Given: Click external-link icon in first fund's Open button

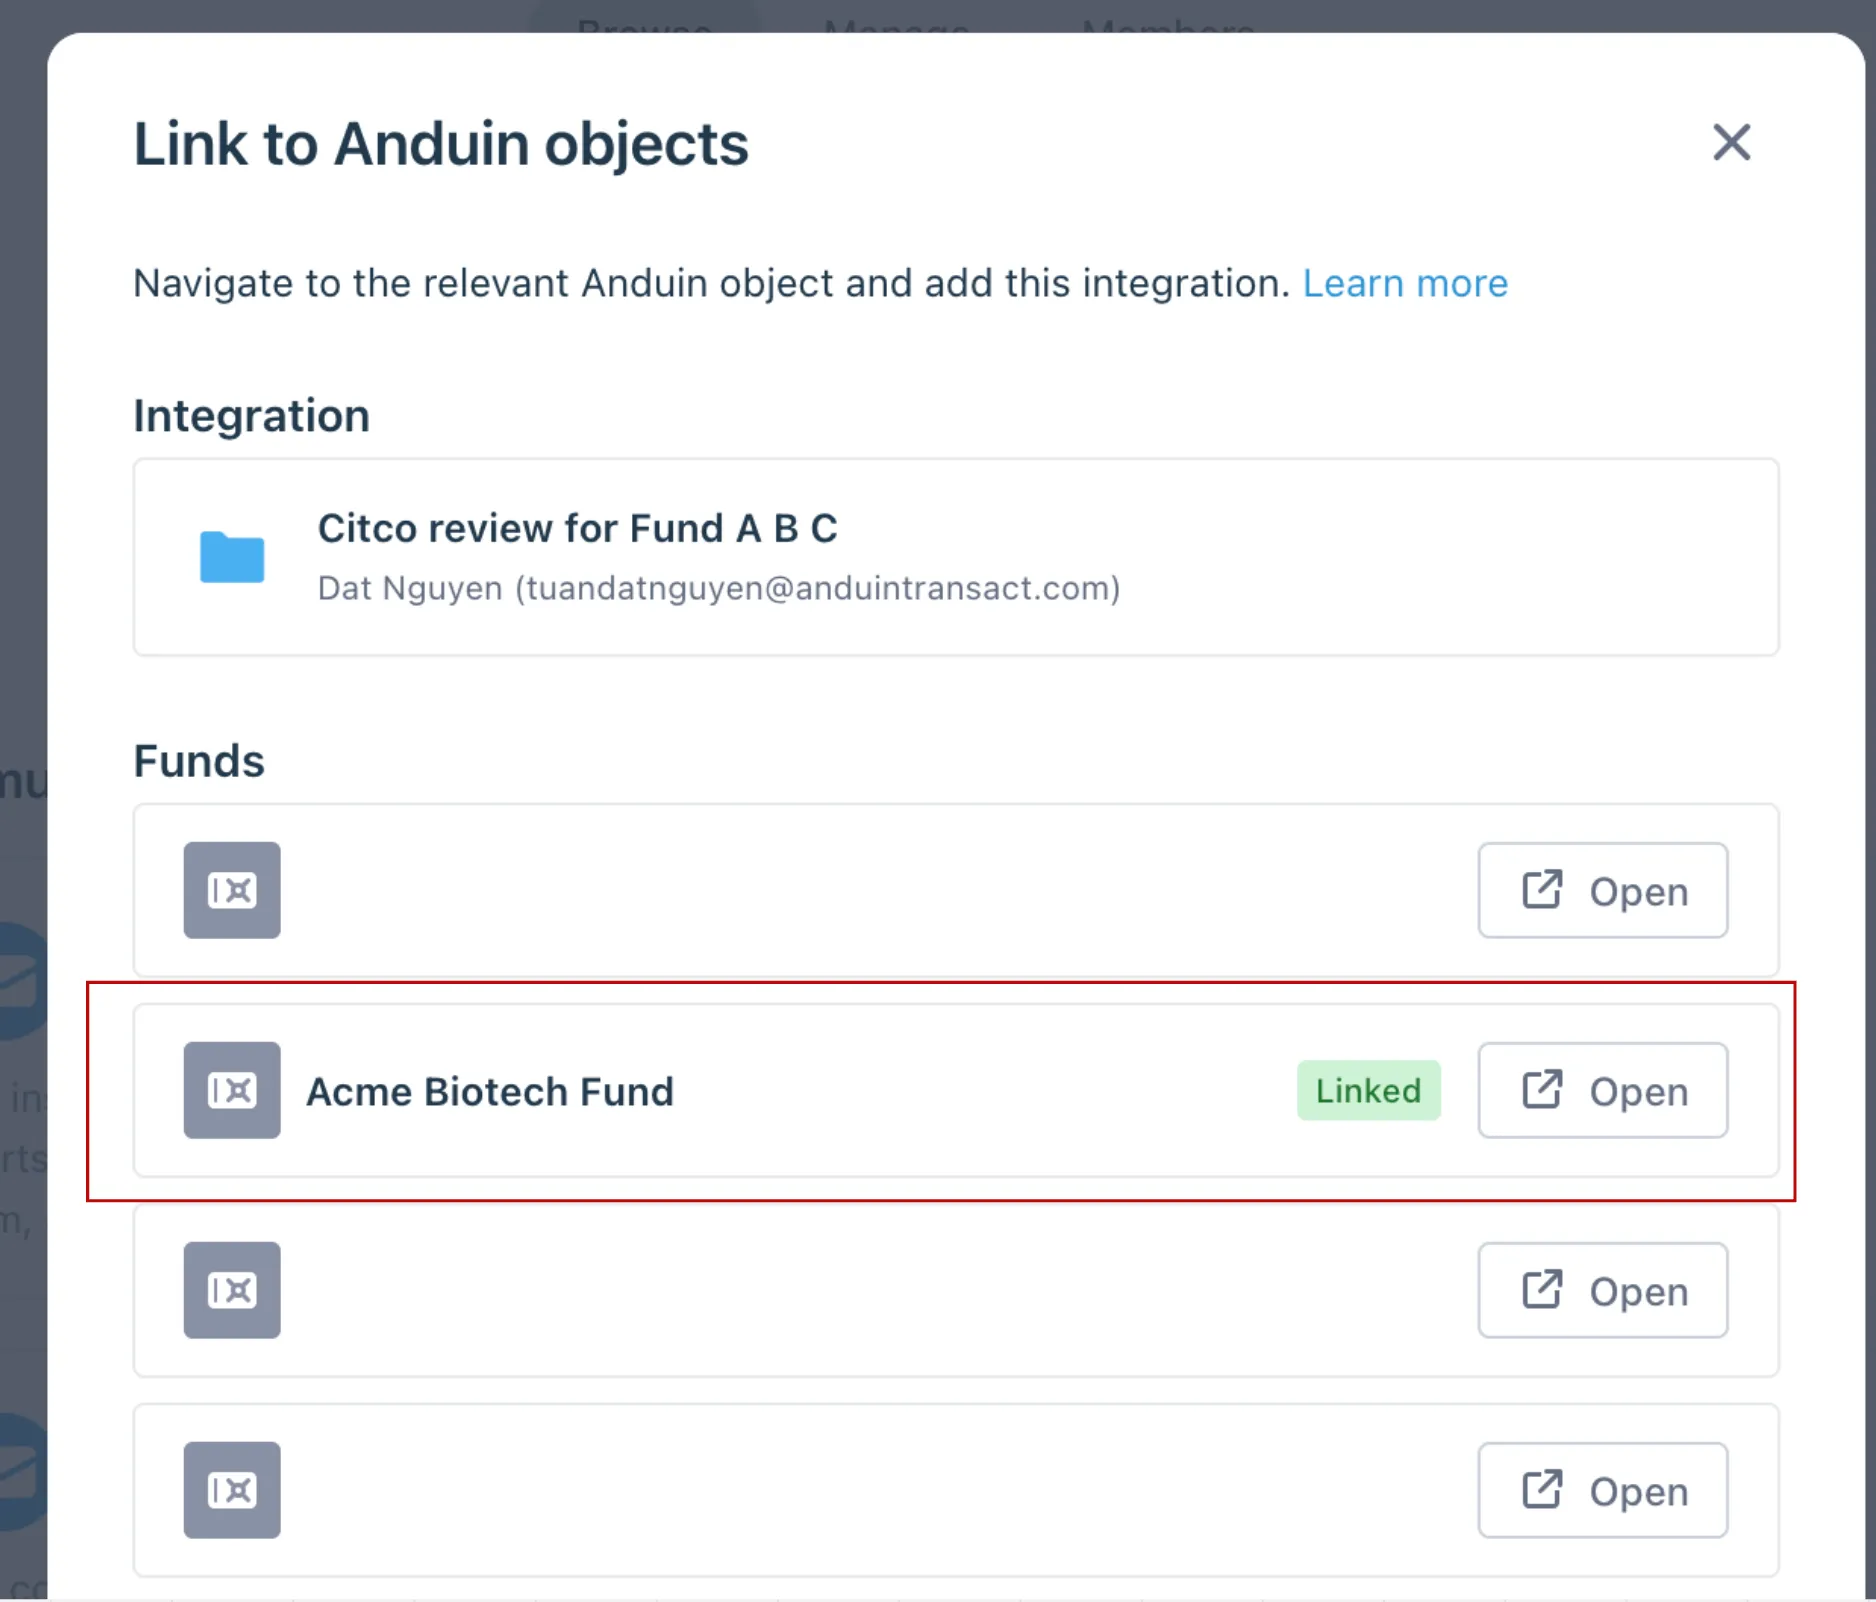Looking at the screenshot, I should click(1541, 889).
